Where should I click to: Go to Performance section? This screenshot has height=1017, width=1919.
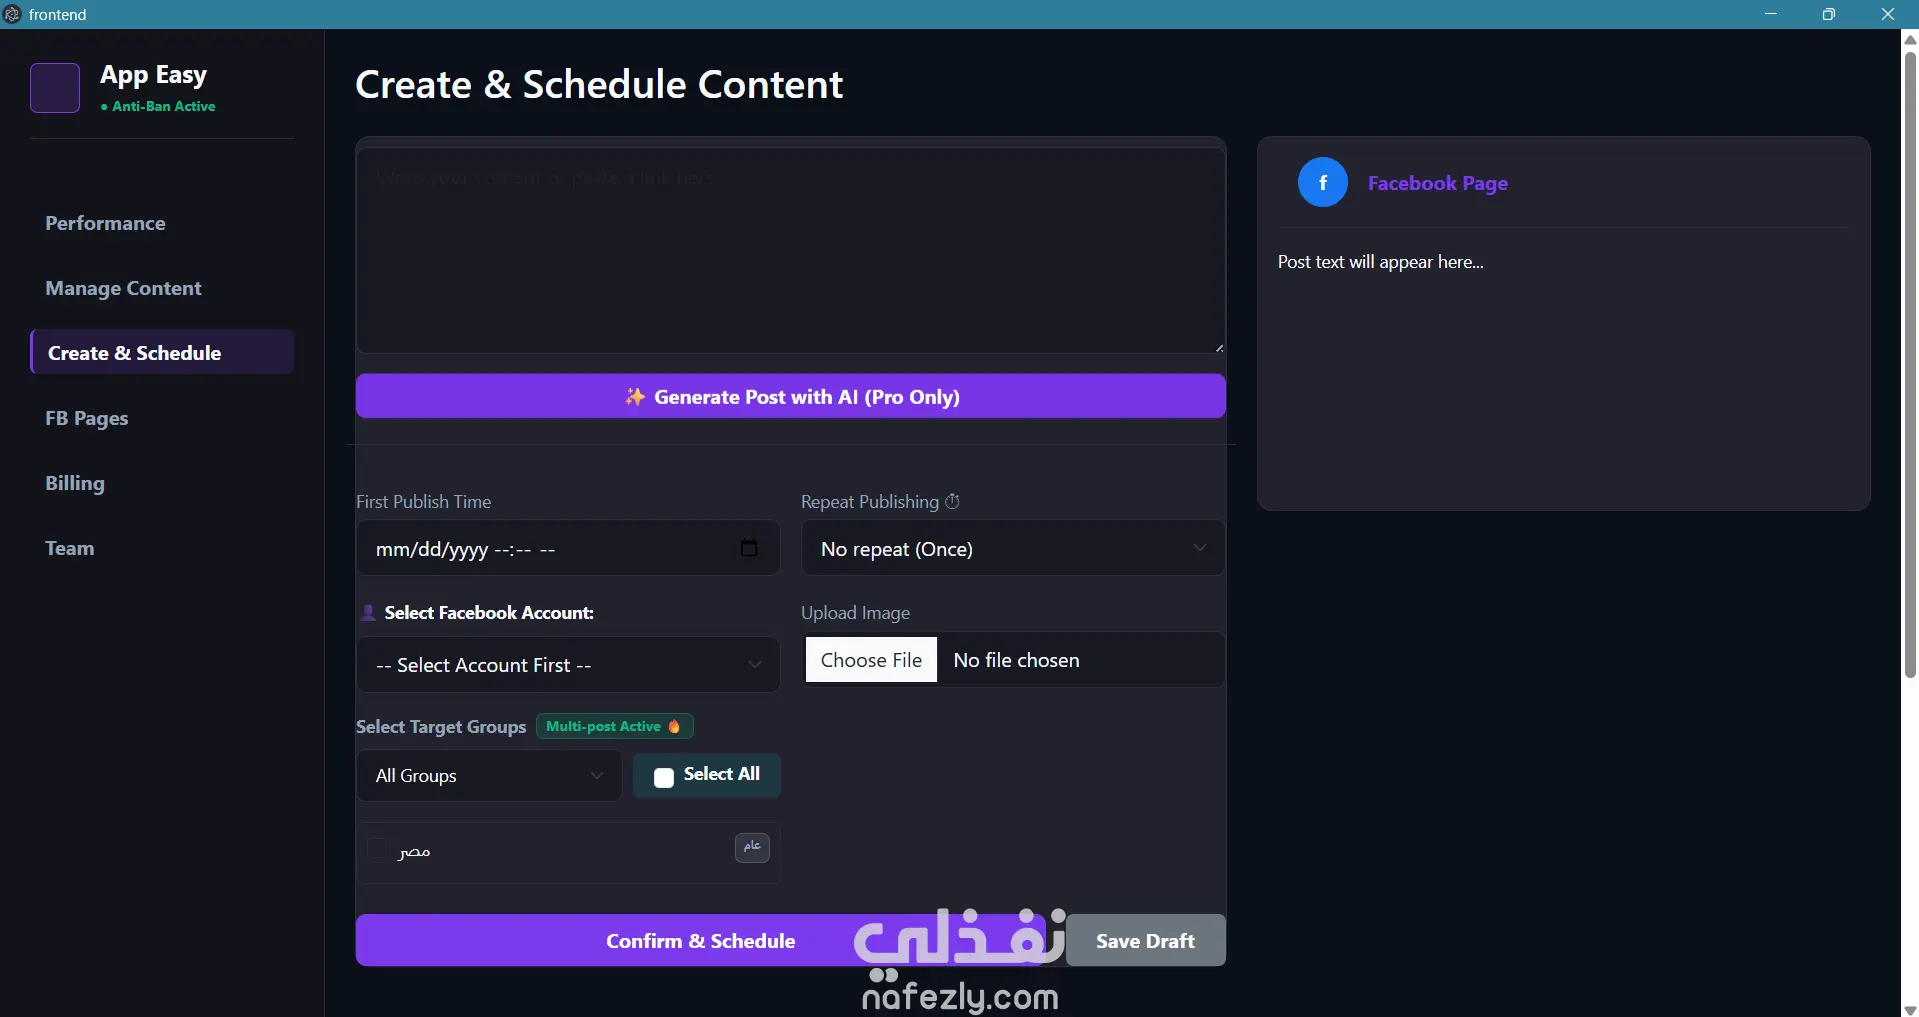coord(105,223)
